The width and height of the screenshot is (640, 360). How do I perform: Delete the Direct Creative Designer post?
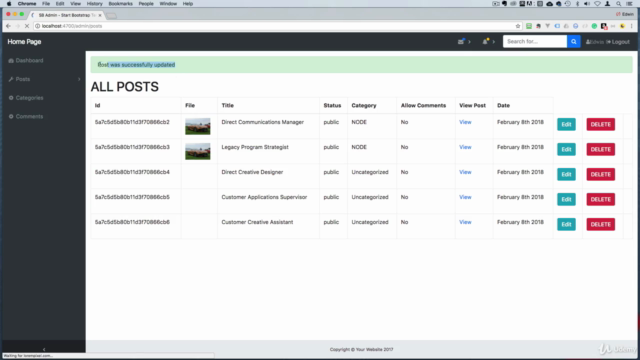(x=600, y=174)
